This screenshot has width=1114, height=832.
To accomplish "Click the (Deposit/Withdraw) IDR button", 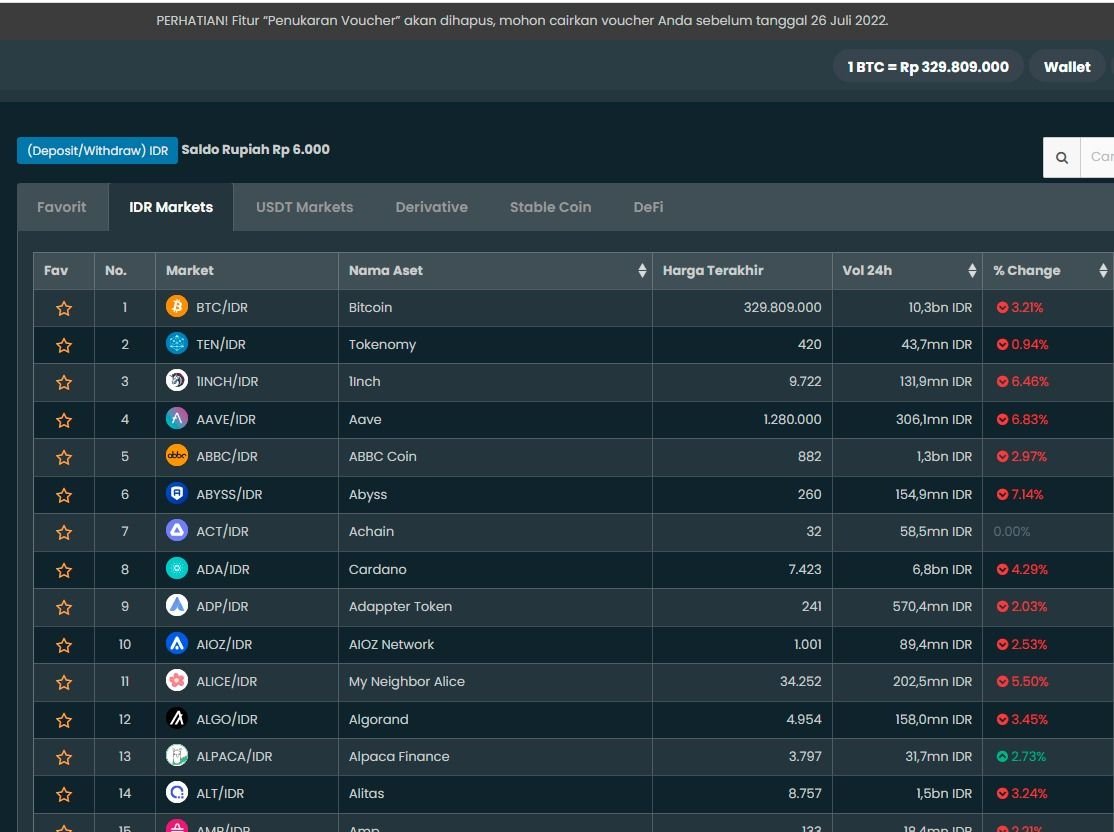I will [97, 150].
